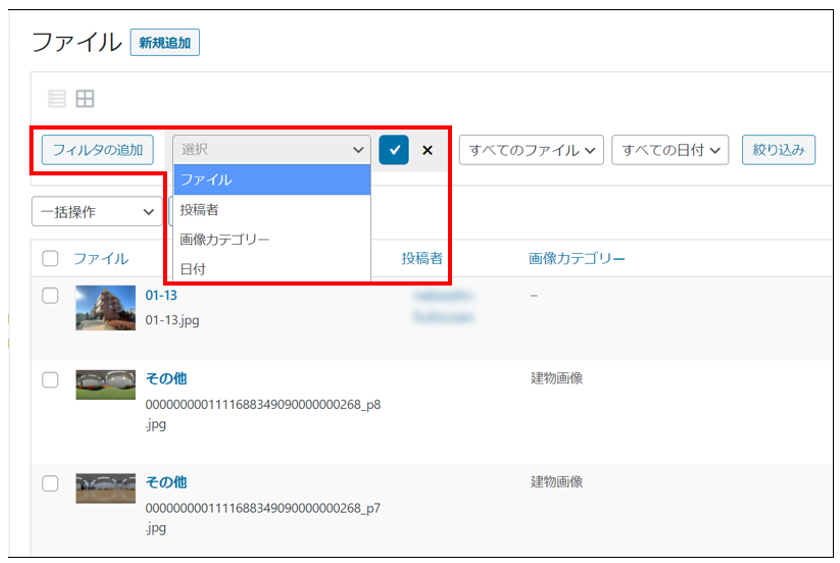Expand the すべてのファイル dropdown
This screenshot has width=840, height=563.
click(x=531, y=150)
